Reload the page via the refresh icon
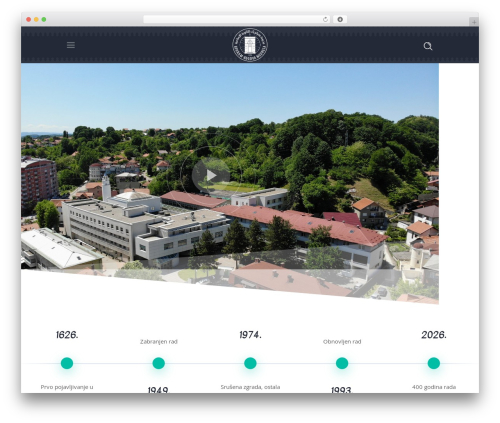500x423 pixels. (x=325, y=19)
